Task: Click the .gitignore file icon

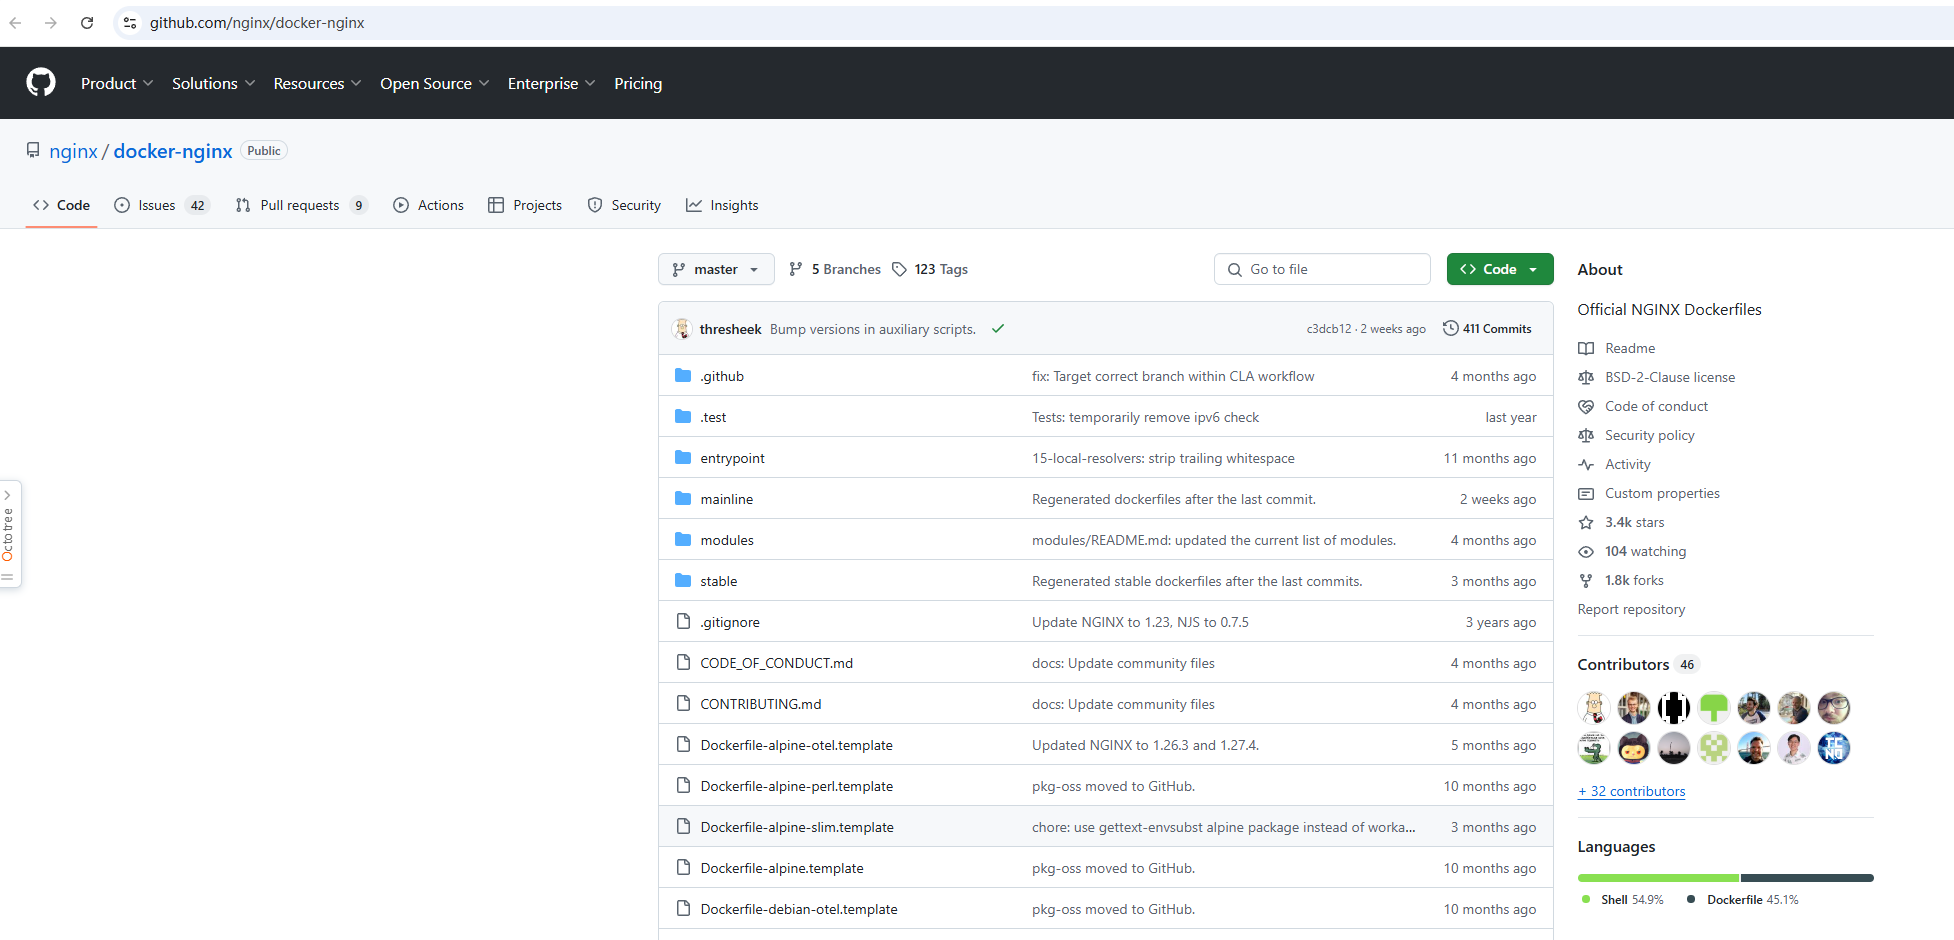Action: coord(683,622)
